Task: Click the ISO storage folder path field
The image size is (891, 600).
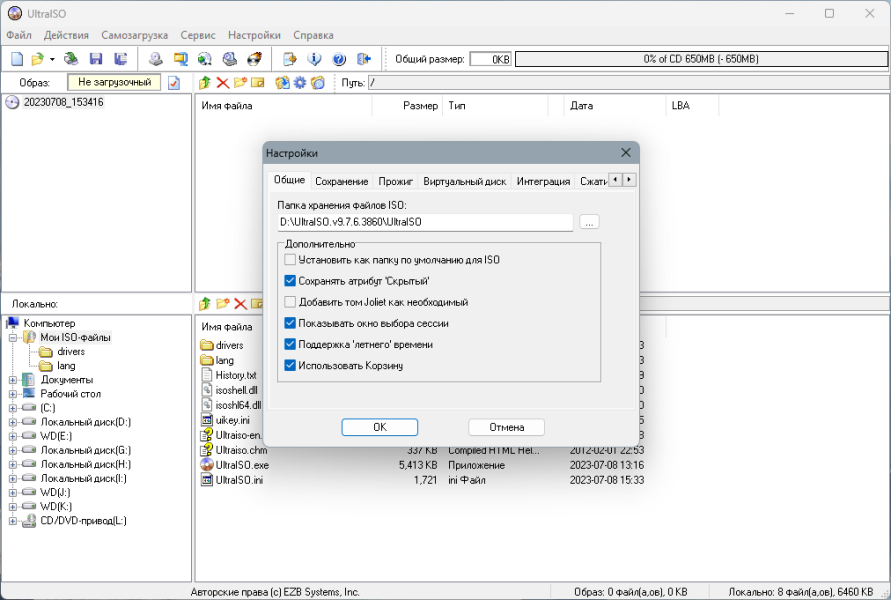Action: 425,222
